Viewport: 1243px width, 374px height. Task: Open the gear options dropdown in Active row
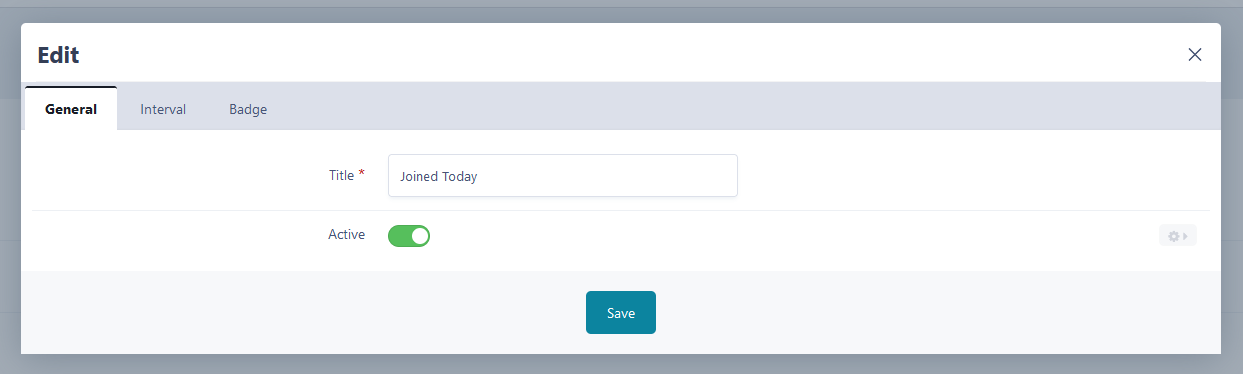click(1178, 237)
